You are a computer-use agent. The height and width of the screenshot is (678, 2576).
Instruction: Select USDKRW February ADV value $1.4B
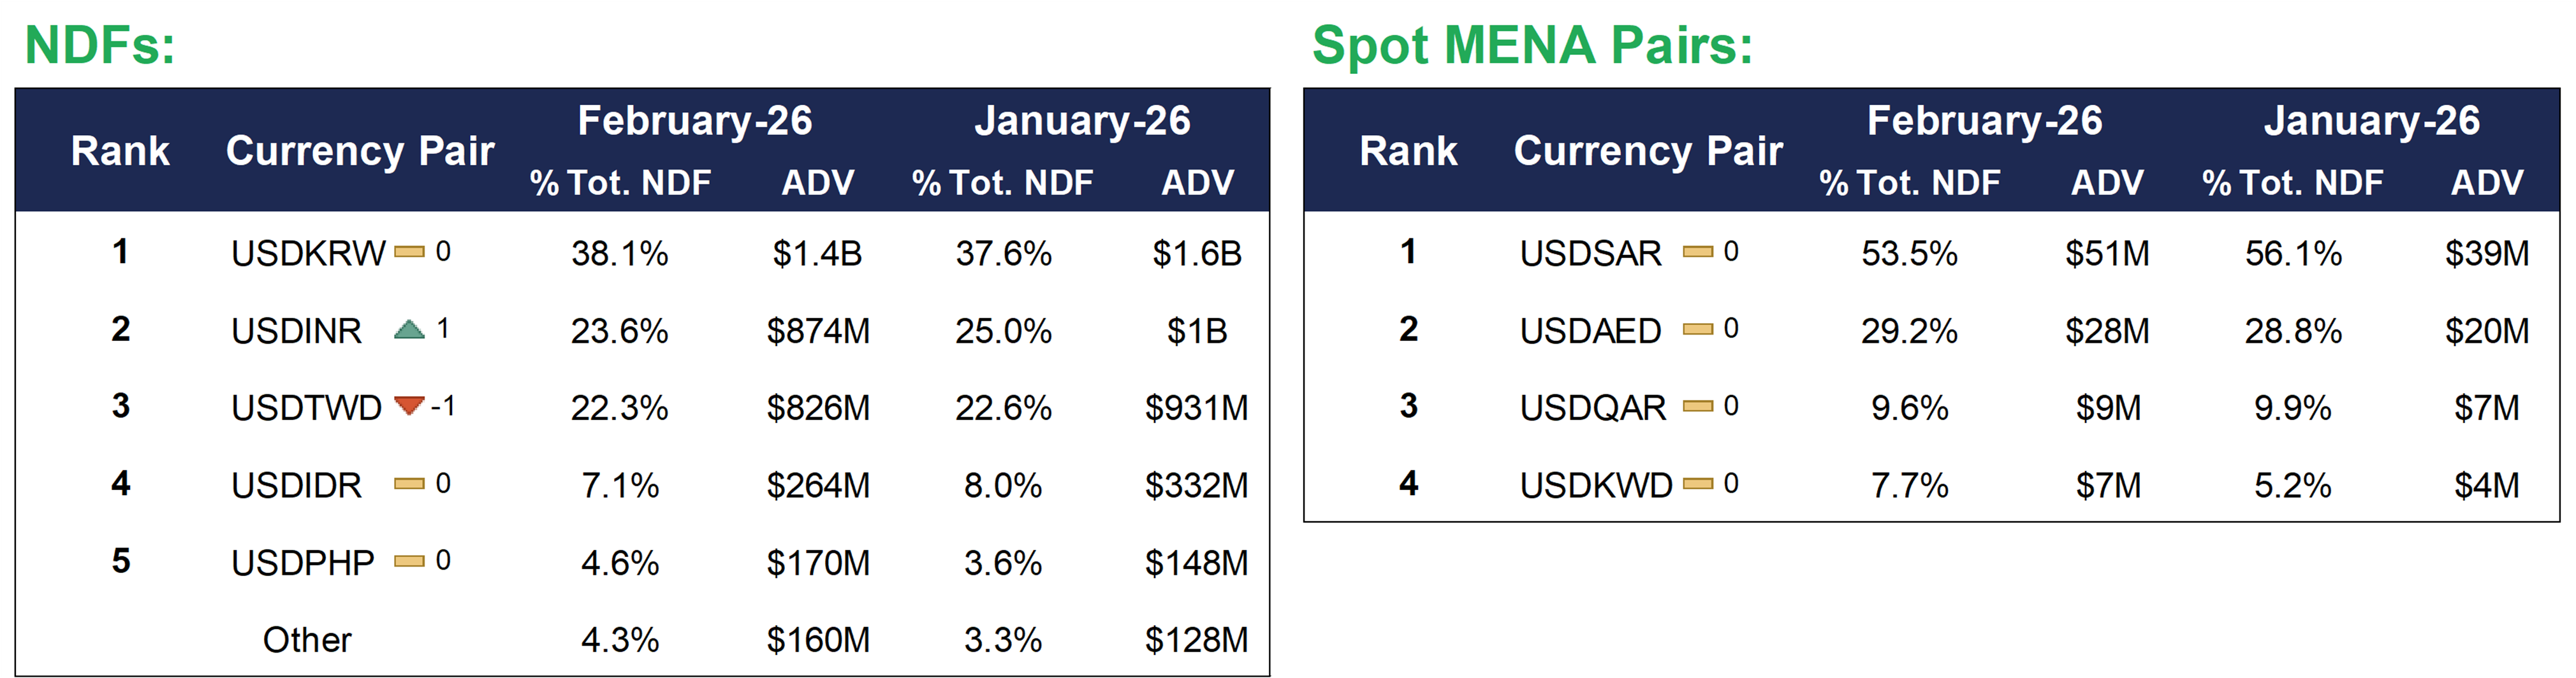click(x=817, y=254)
